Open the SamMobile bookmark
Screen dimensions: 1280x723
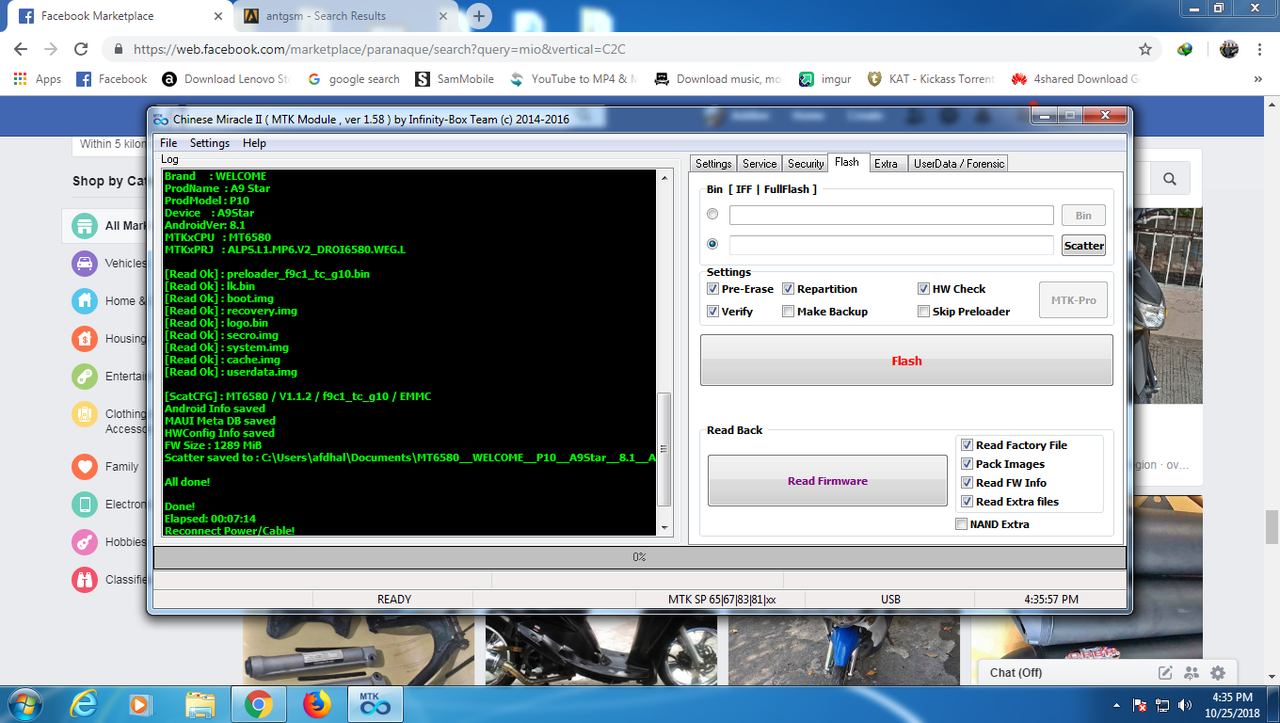(x=454, y=79)
